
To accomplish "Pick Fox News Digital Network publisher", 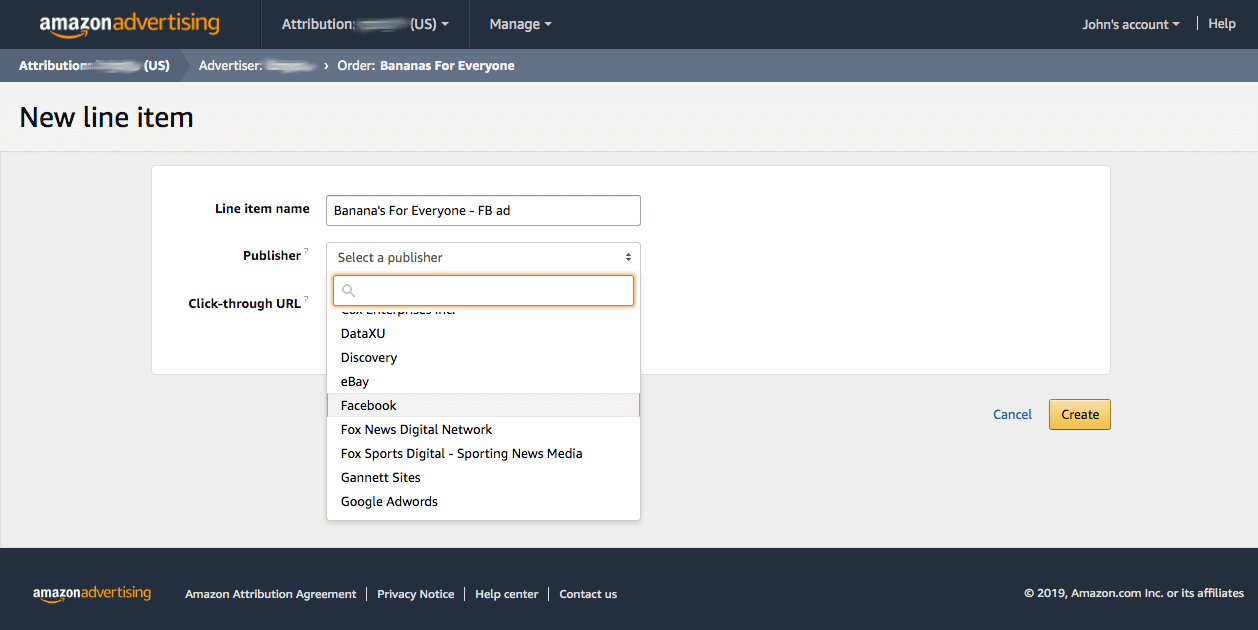I will click(x=483, y=430).
